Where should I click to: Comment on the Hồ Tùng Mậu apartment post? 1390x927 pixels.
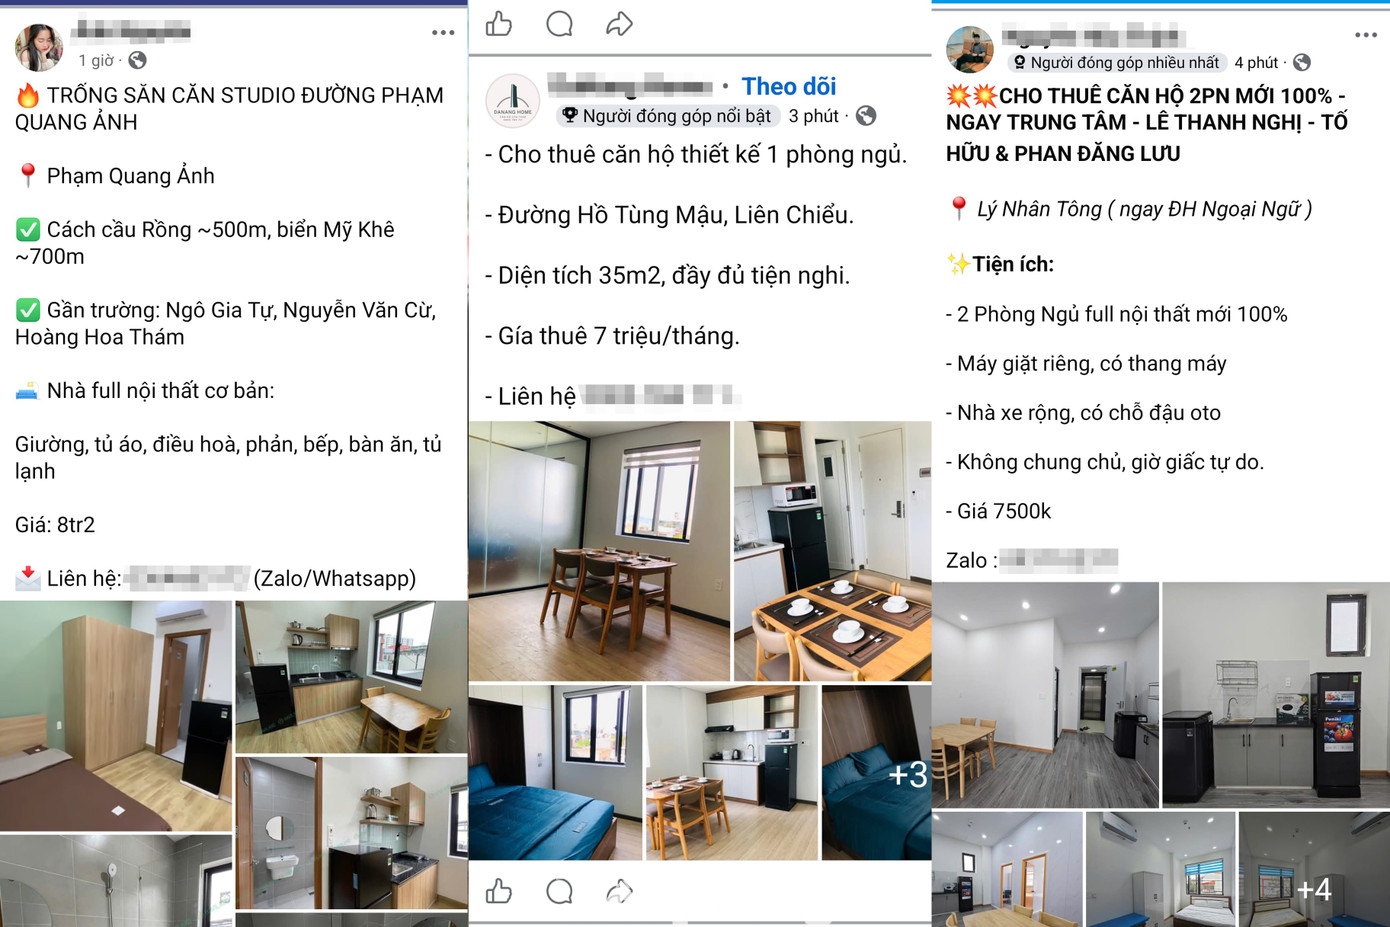click(559, 891)
